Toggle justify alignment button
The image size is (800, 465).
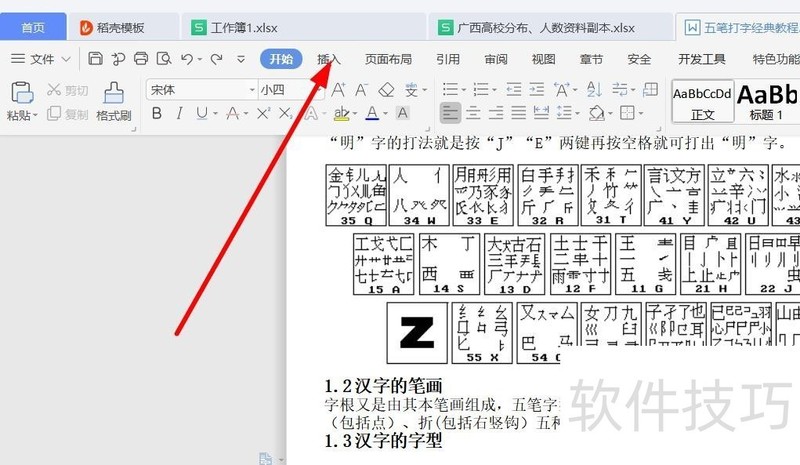click(x=518, y=113)
